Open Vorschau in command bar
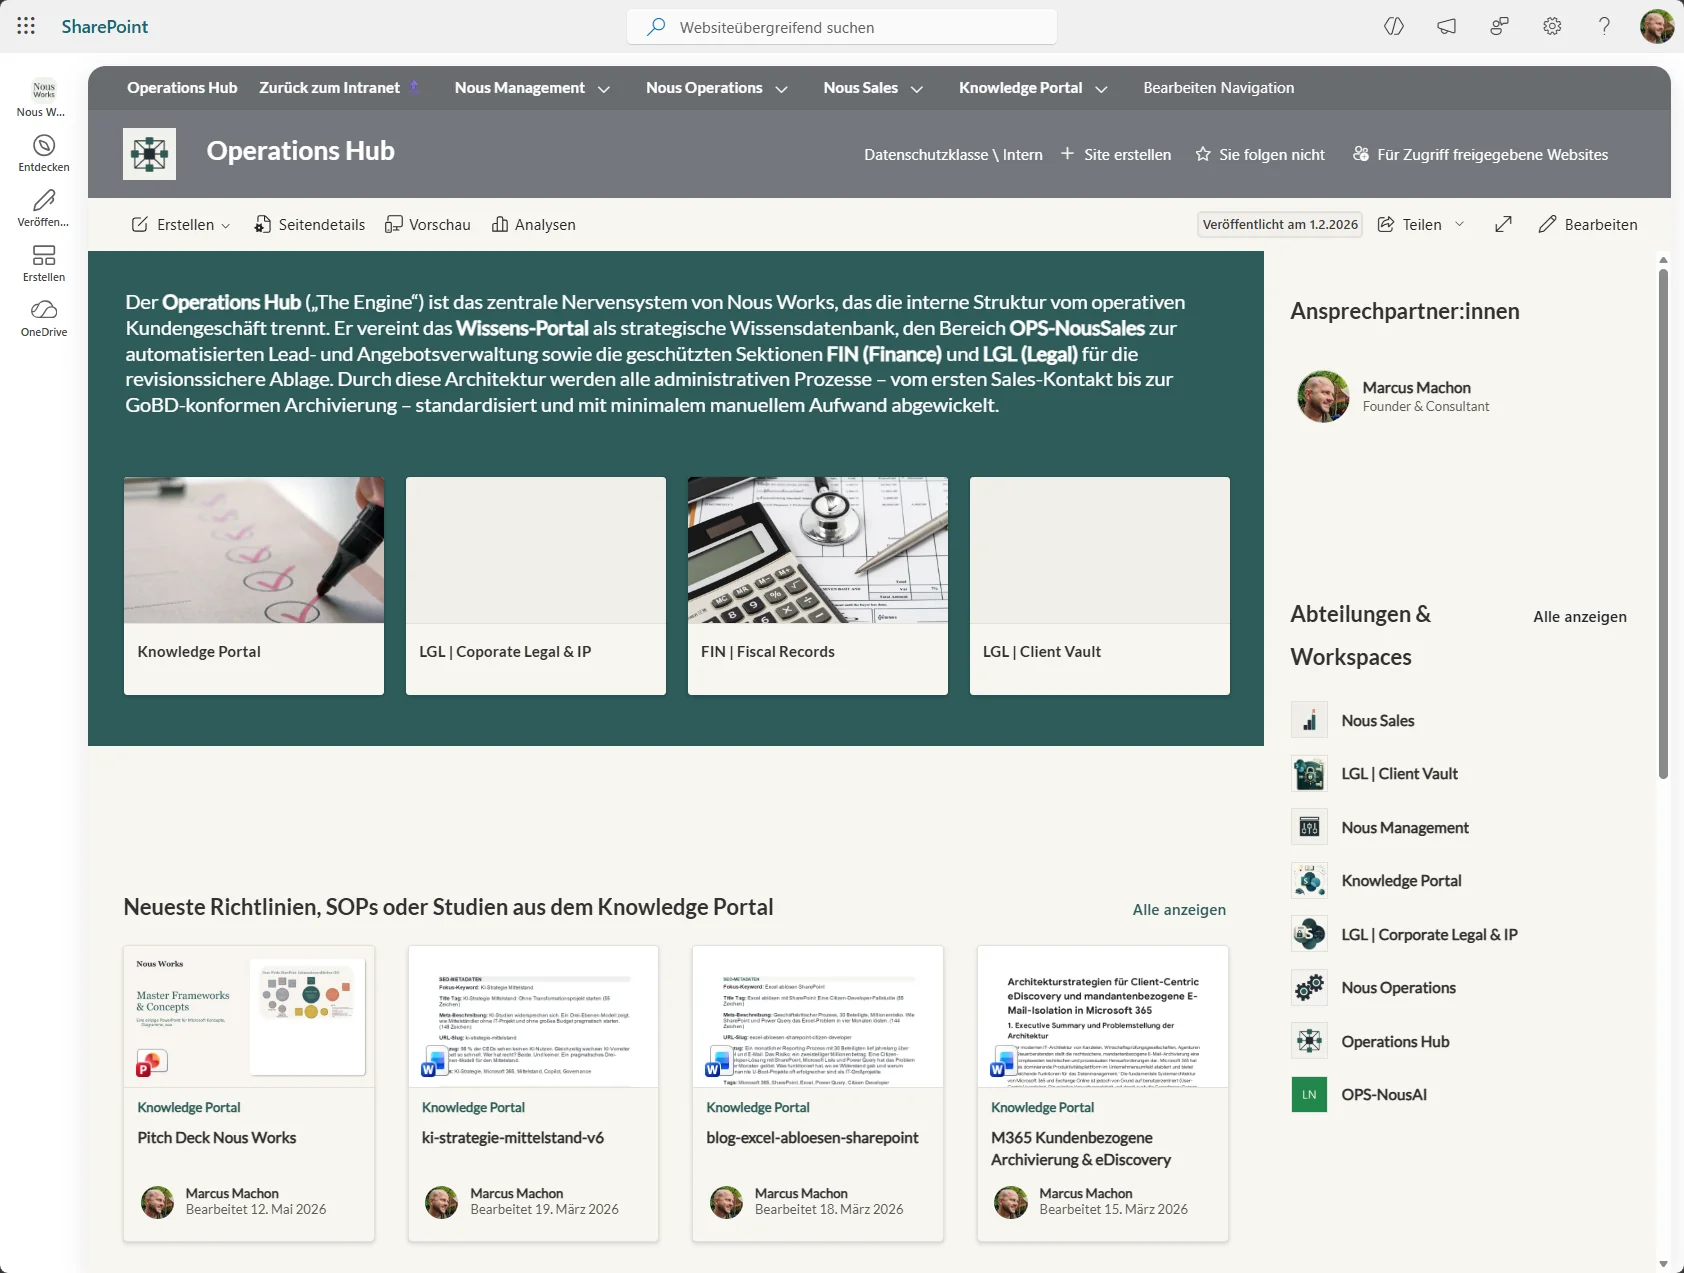This screenshot has width=1684, height=1273. point(427,224)
